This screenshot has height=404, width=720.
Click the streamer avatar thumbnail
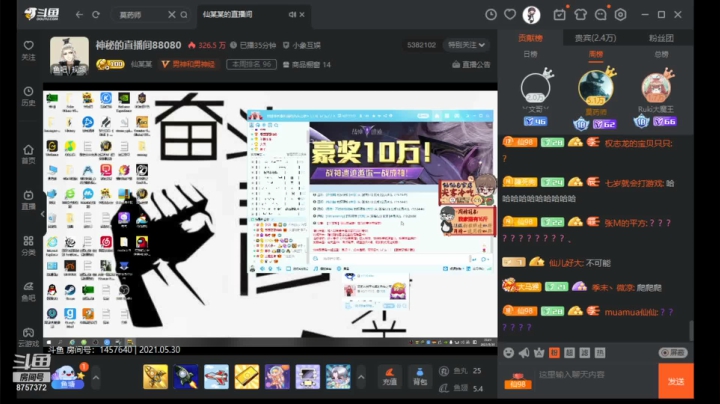point(69,56)
